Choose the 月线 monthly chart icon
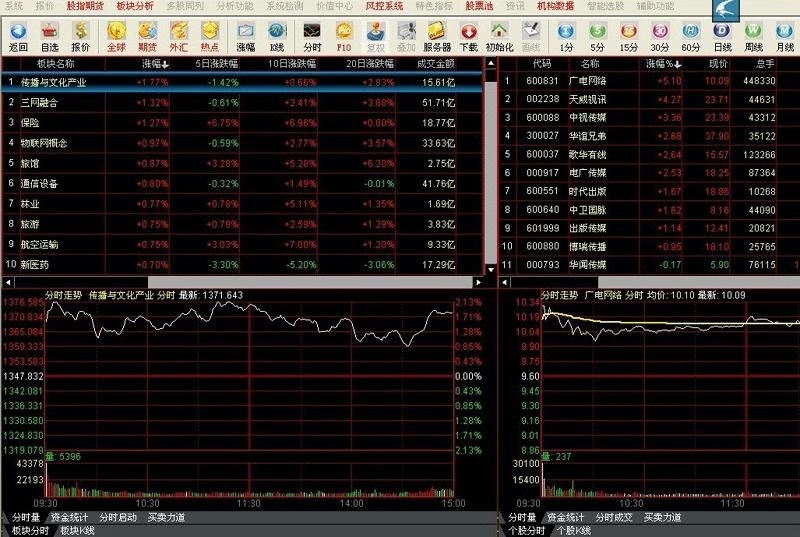Image resolution: width=800 pixels, height=537 pixels. [x=785, y=36]
